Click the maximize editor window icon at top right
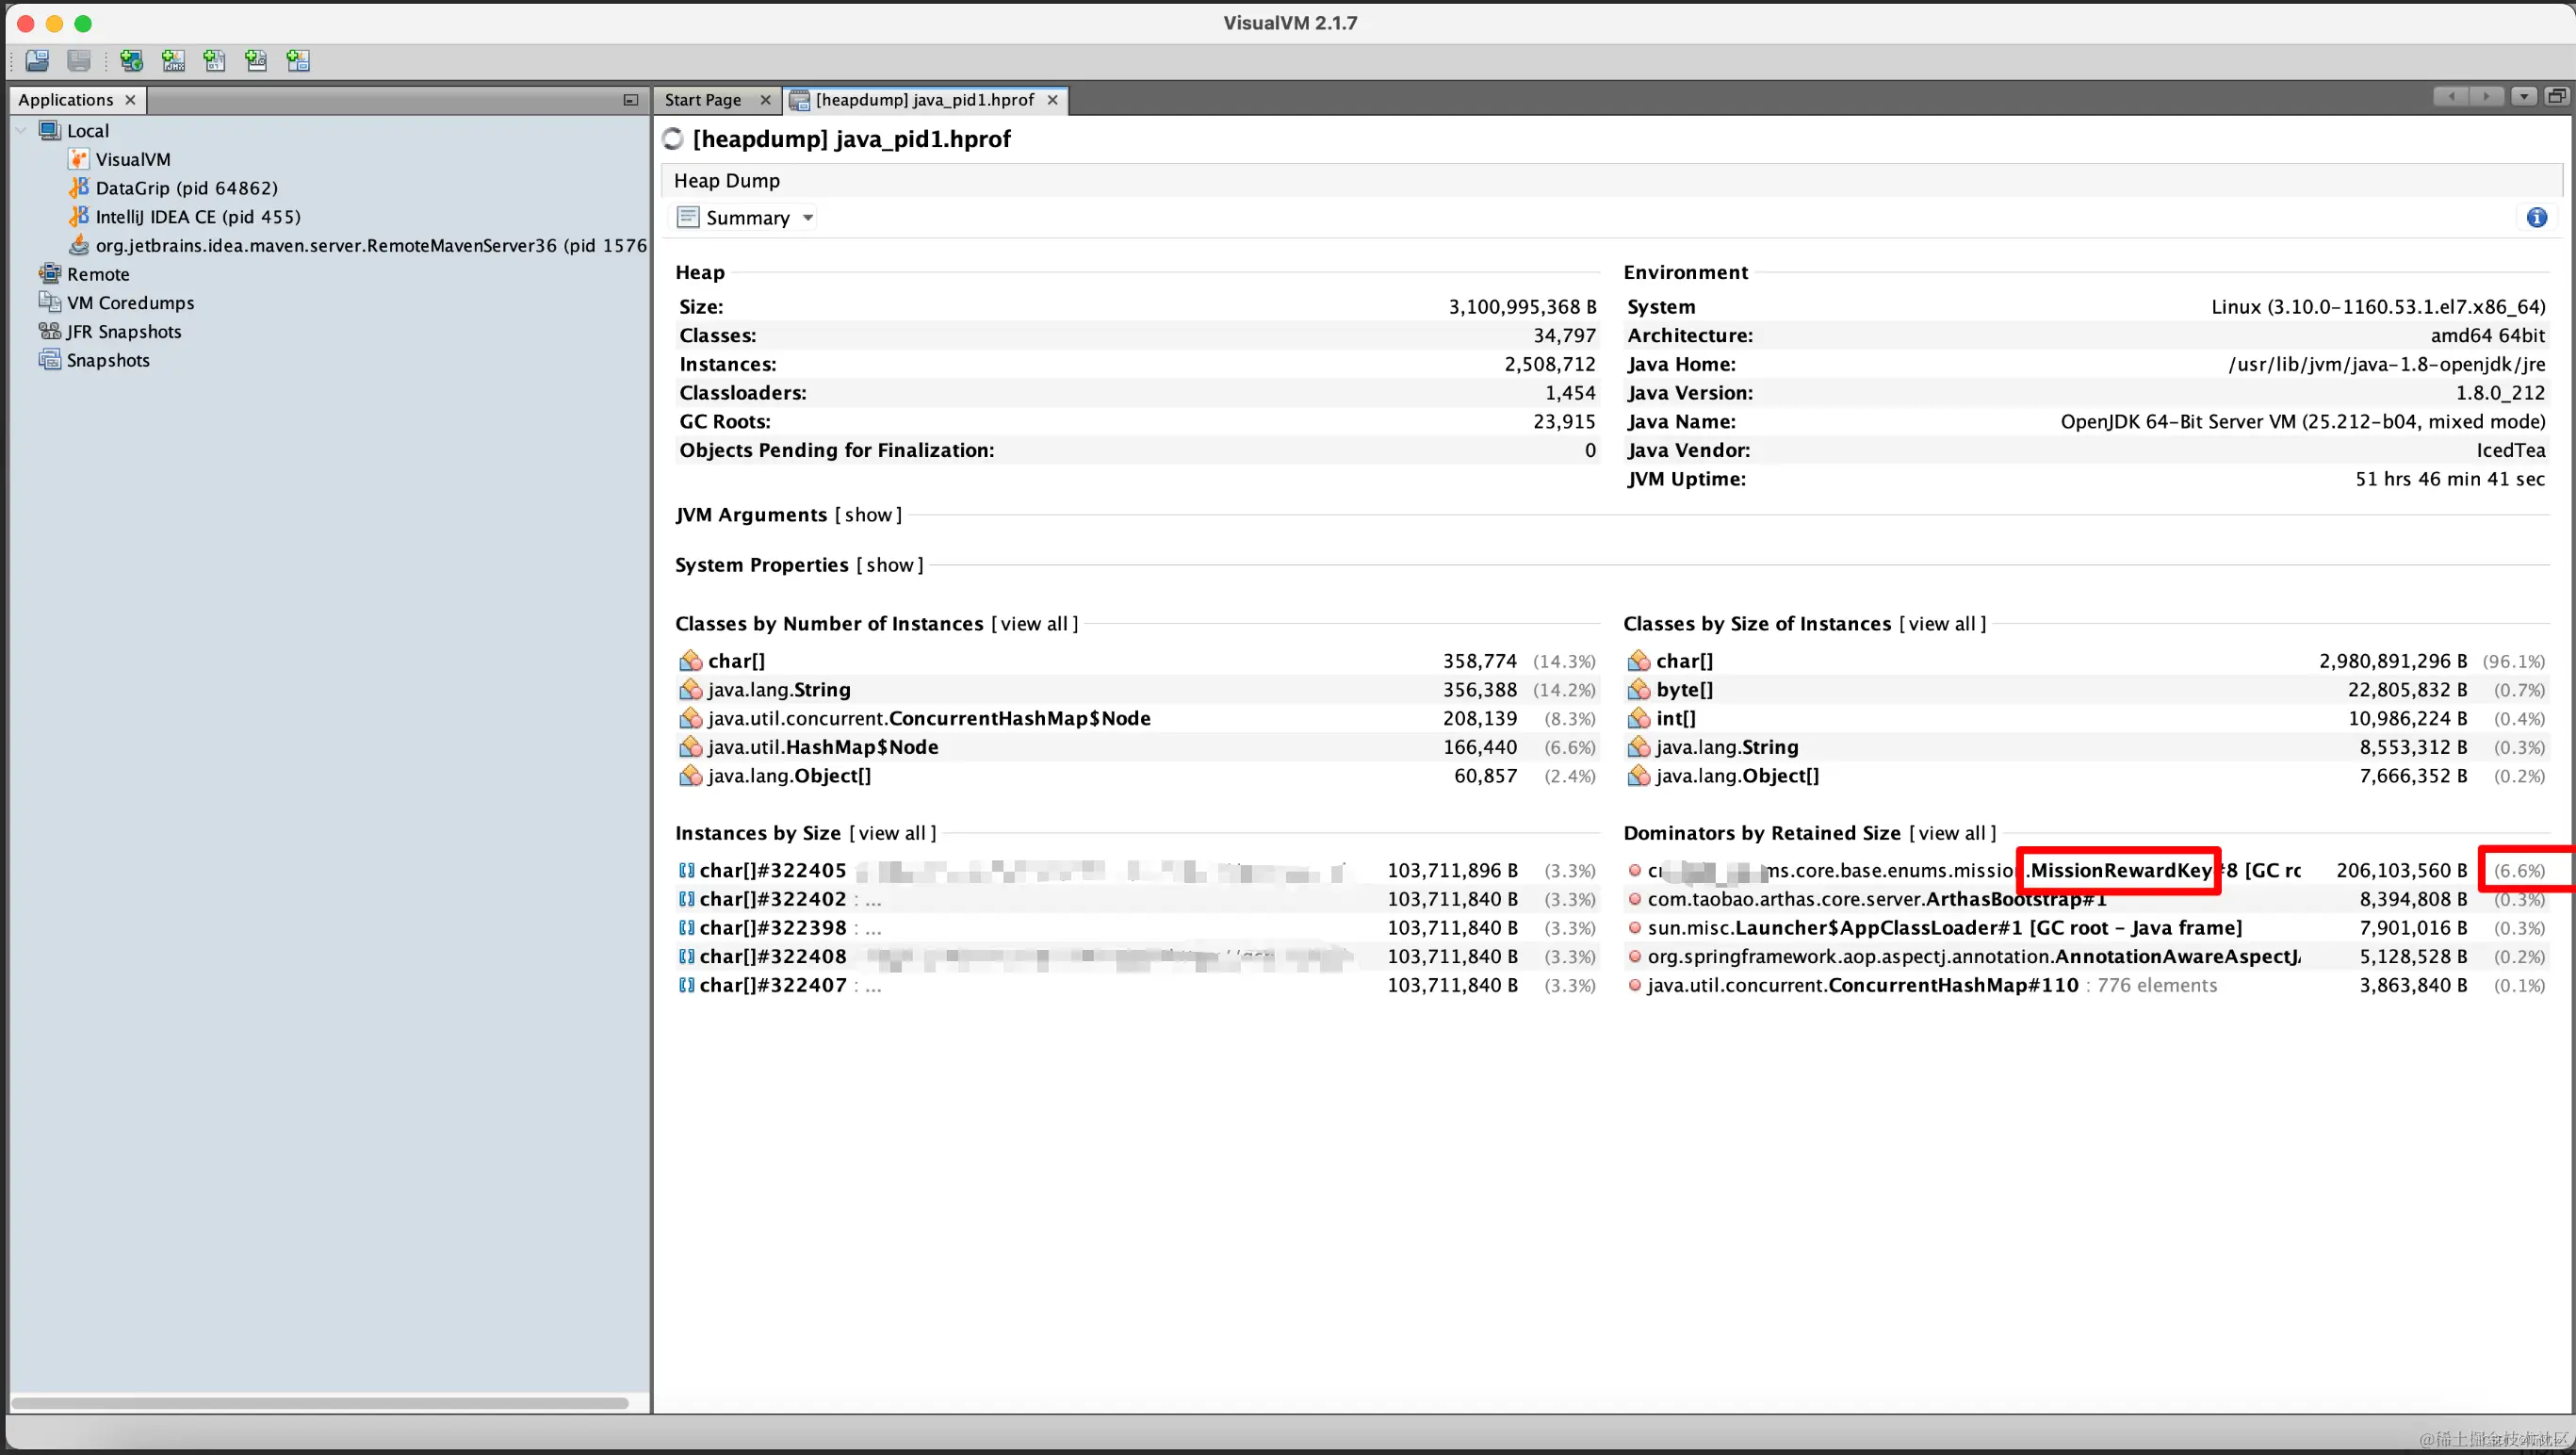 [2556, 97]
